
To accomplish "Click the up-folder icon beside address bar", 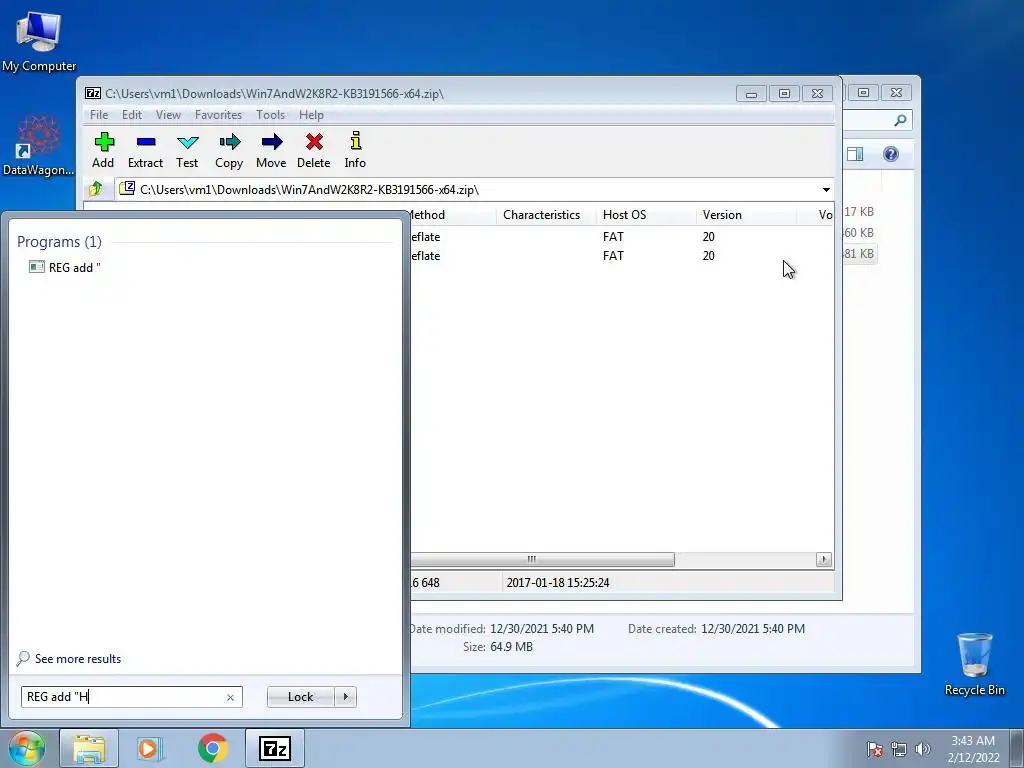I will tap(96, 189).
